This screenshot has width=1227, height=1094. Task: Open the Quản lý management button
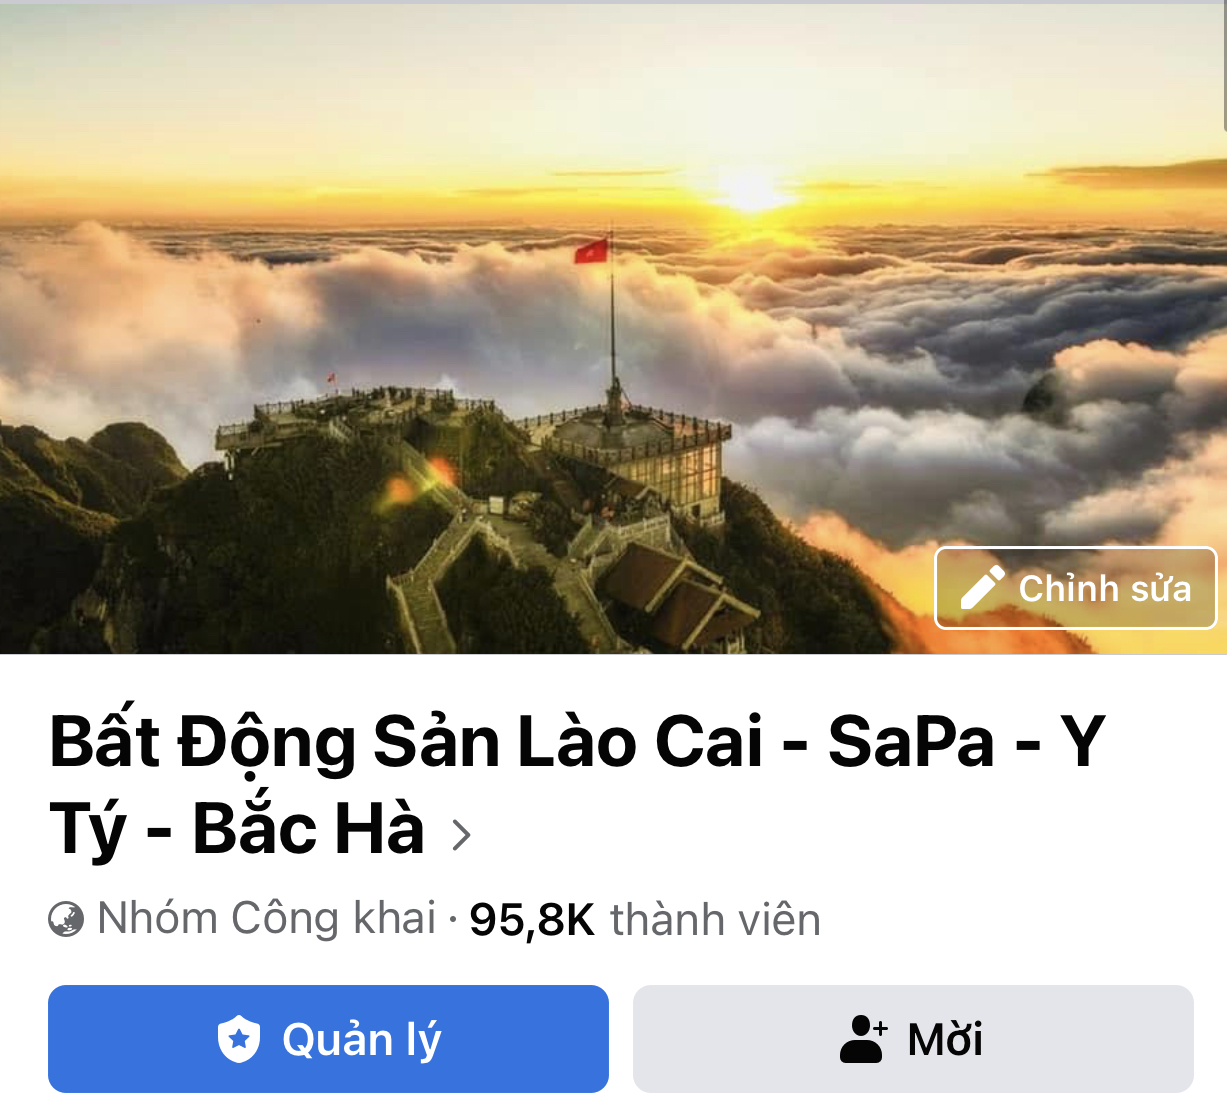tap(328, 1039)
